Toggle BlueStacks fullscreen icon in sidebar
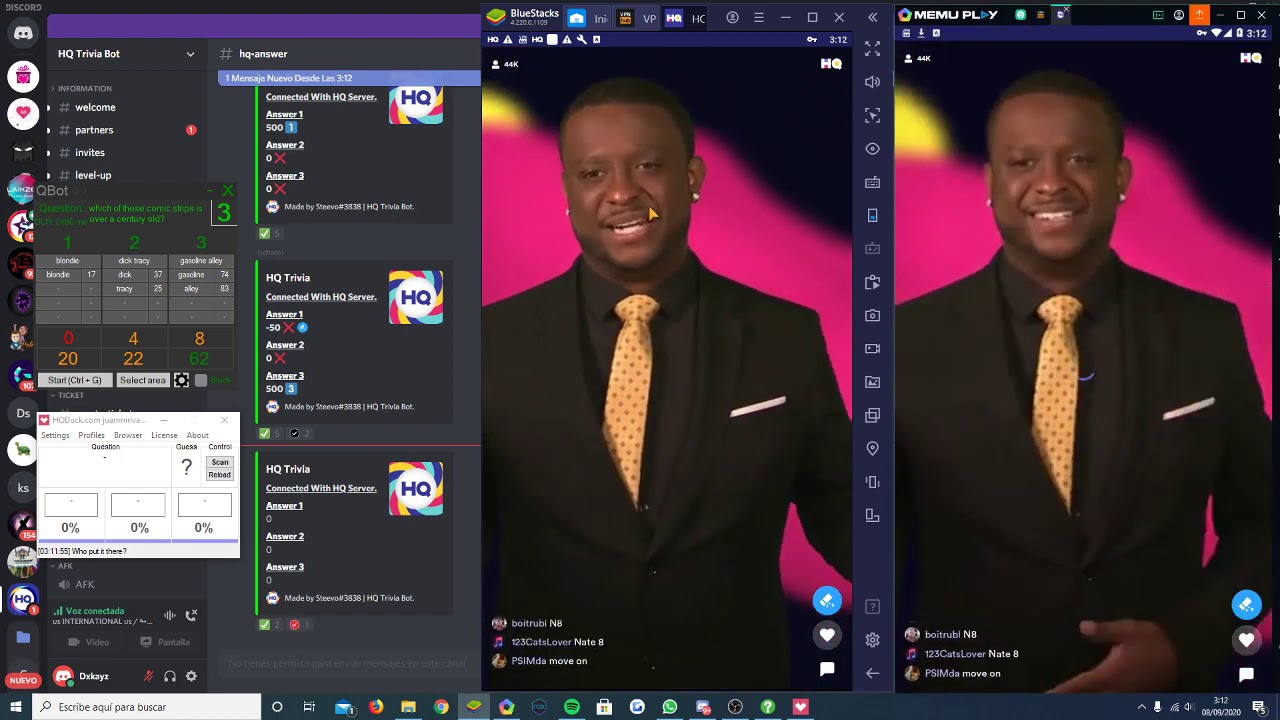1280x720 pixels. [873, 48]
